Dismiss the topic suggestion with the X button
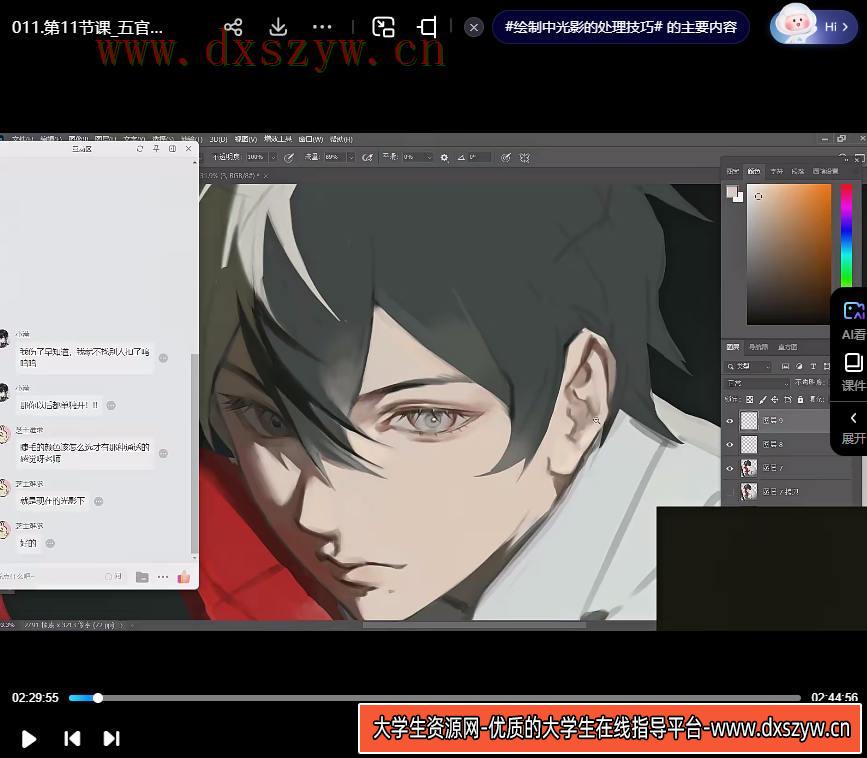Screen dimensions: 867x758 click(x=474, y=27)
